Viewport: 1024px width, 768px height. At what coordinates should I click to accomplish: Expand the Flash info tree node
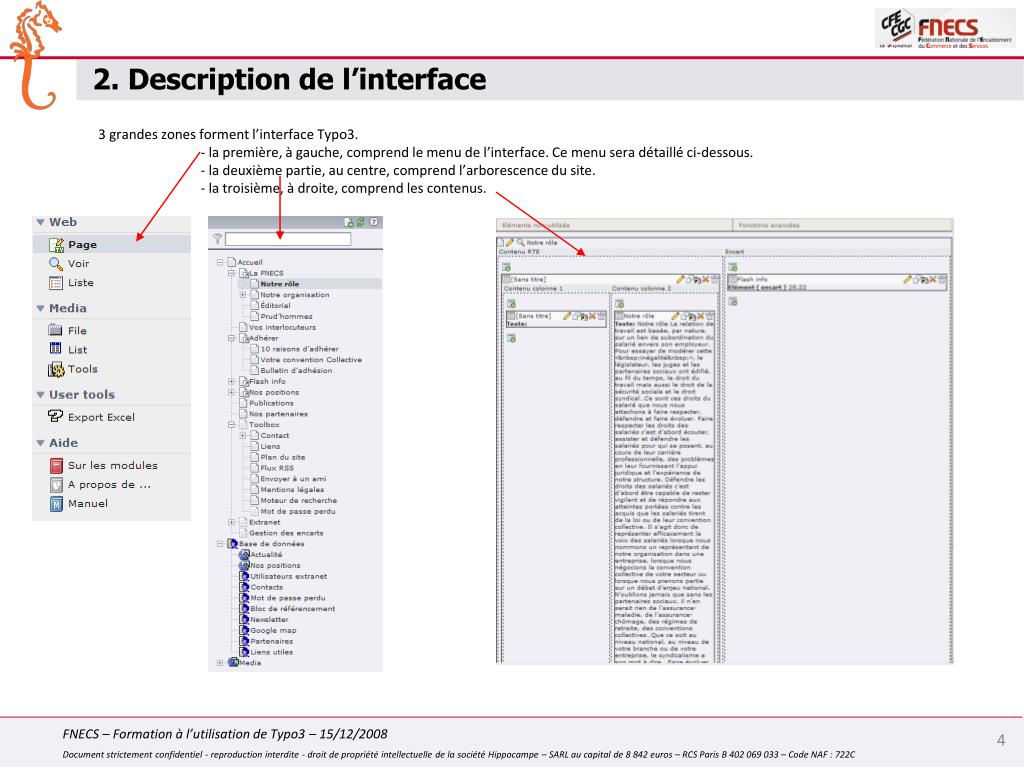[x=231, y=381]
